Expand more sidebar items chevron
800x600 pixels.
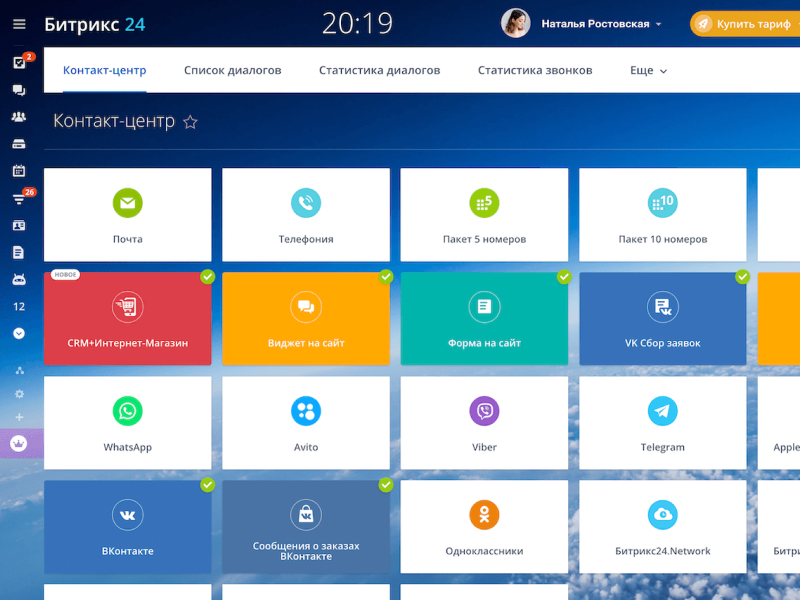coord(19,333)
